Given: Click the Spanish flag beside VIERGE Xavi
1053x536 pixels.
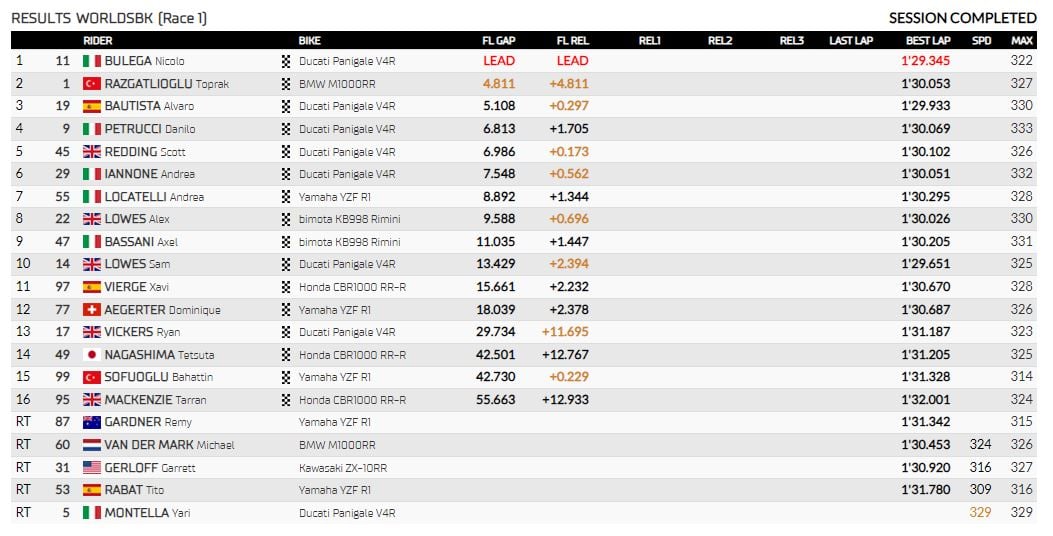Looking at the screenshot, I should (92, 287).
